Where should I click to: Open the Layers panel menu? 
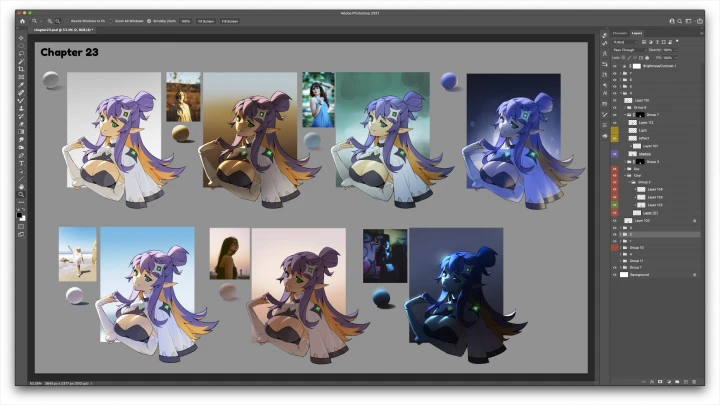[701, 33]
